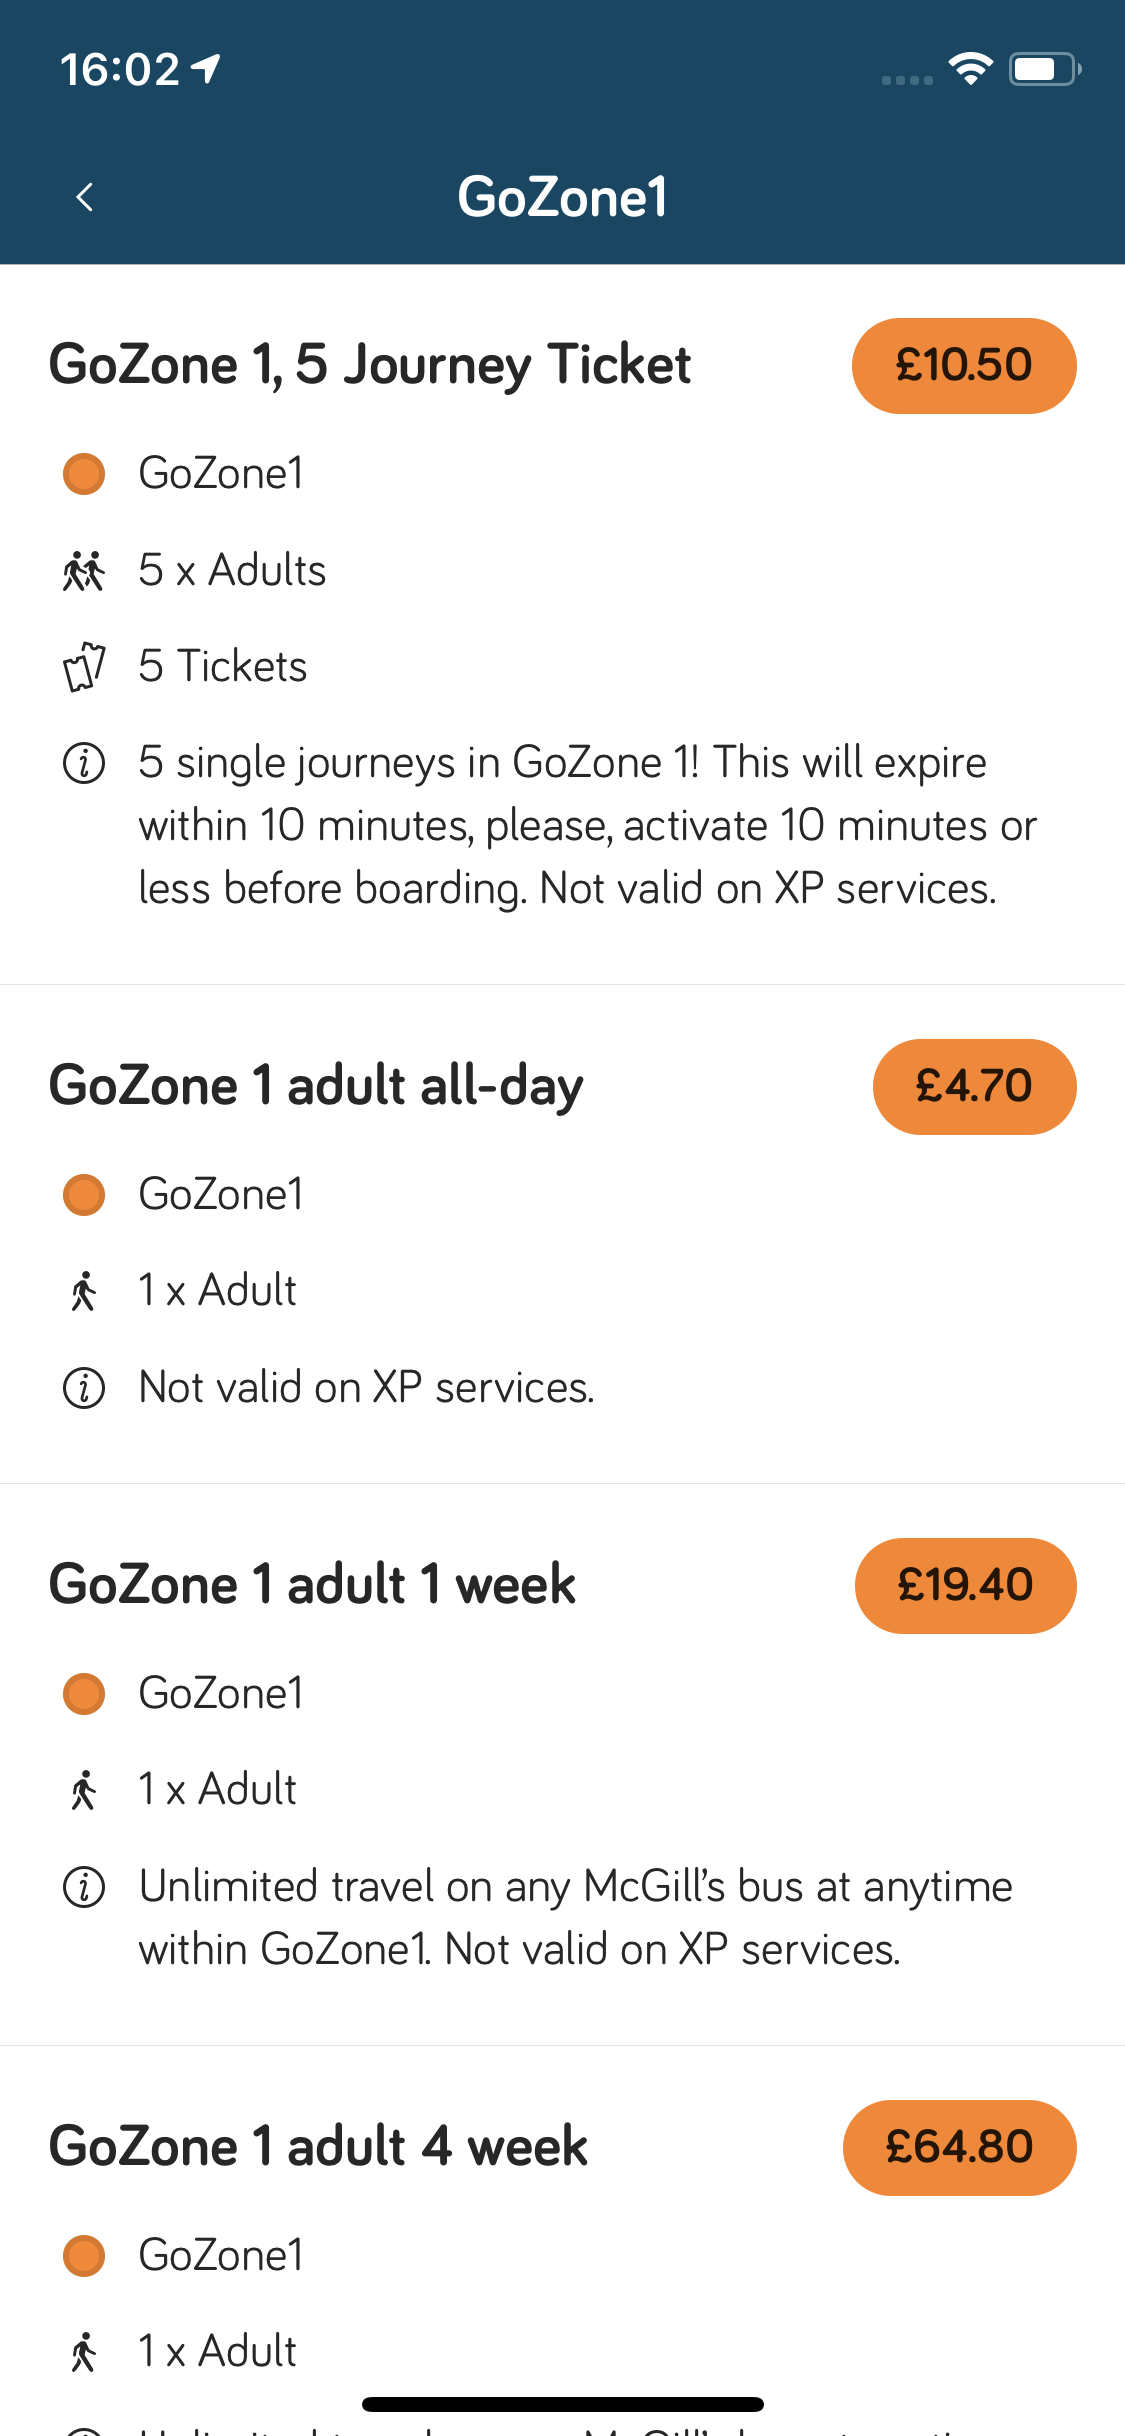Image resolution: width=1125 pixels, height=2436 pixels.
Task: Tap the back chevron in header
Action: [85, 197]
